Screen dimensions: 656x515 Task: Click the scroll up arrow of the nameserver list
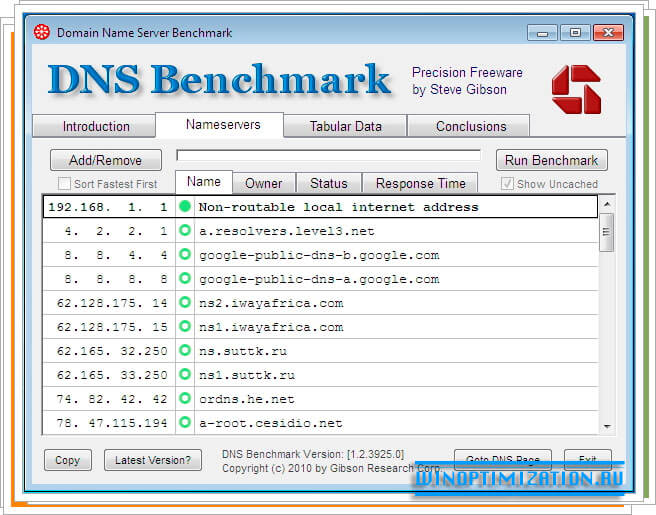coord(607,204)
